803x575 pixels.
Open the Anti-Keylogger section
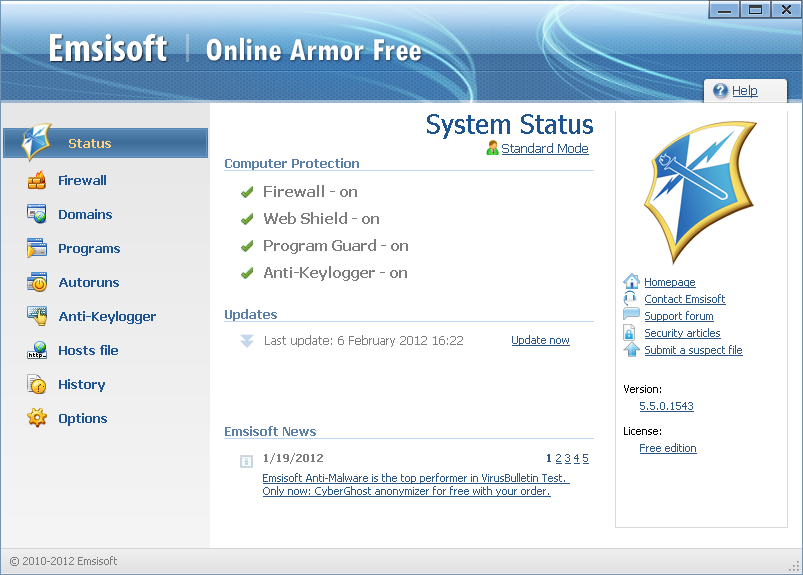point(107,316)
